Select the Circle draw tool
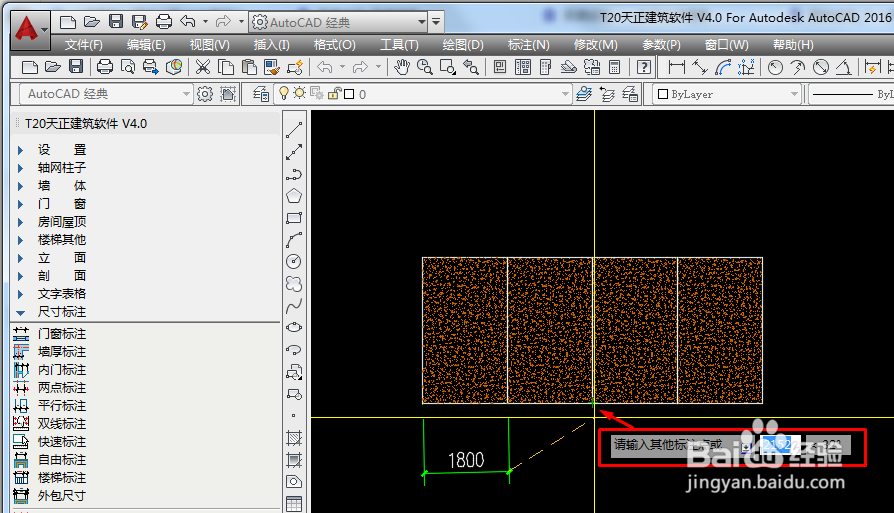 click(294, 262)
